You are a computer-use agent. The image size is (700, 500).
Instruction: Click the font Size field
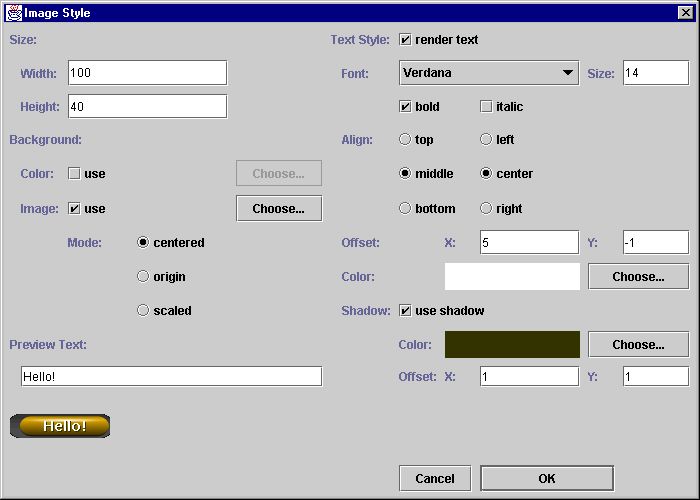tap(656, 73)
